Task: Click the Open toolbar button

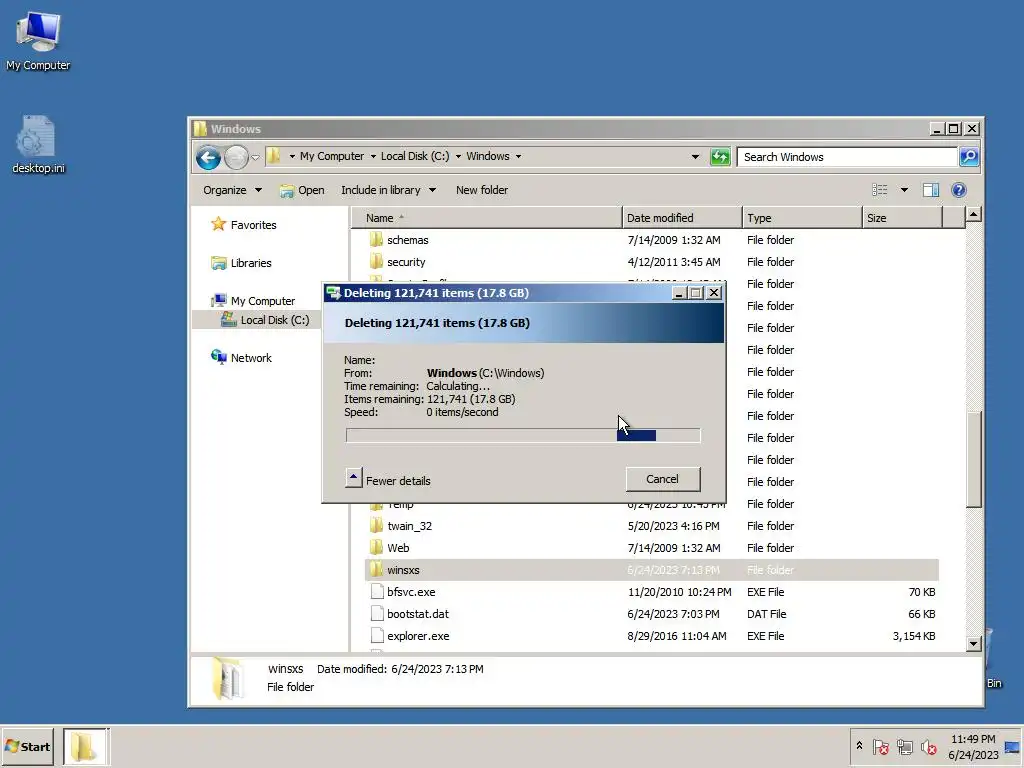Action: tap(302, 190)
